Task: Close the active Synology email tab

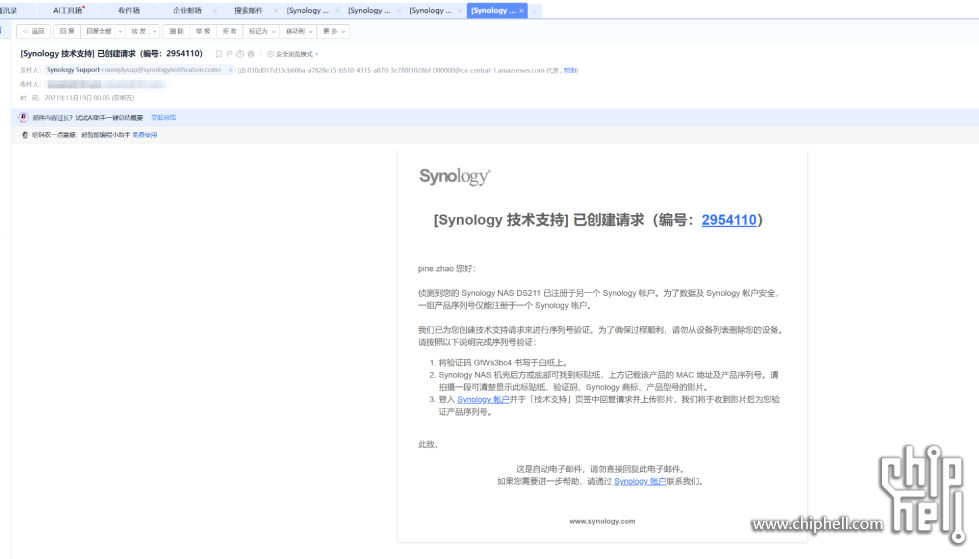Action: [x=521, y=11]
